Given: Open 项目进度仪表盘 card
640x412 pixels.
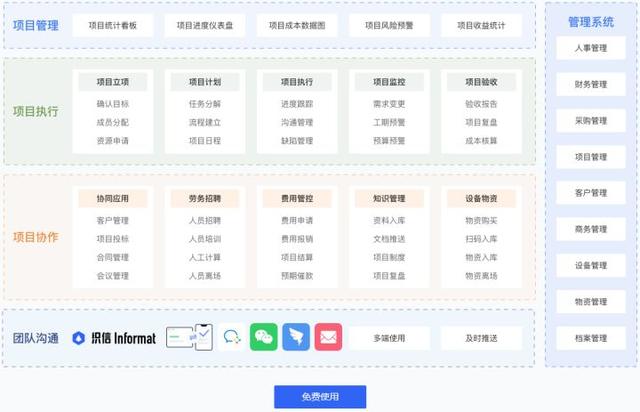Looking at the screenshot, I should 205,25.
